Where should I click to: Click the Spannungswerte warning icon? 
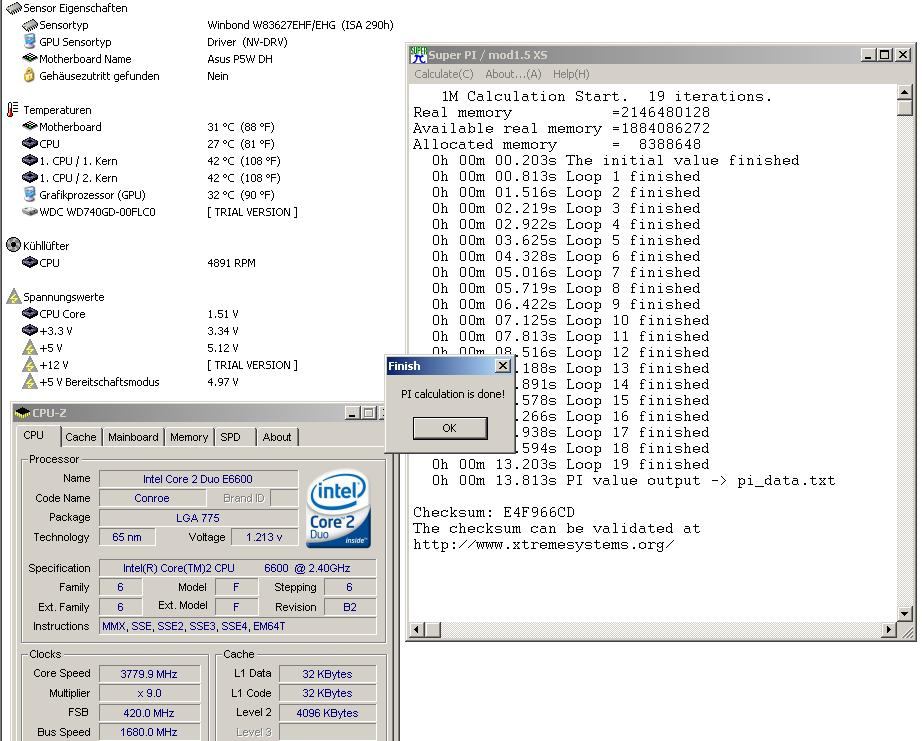14,296
